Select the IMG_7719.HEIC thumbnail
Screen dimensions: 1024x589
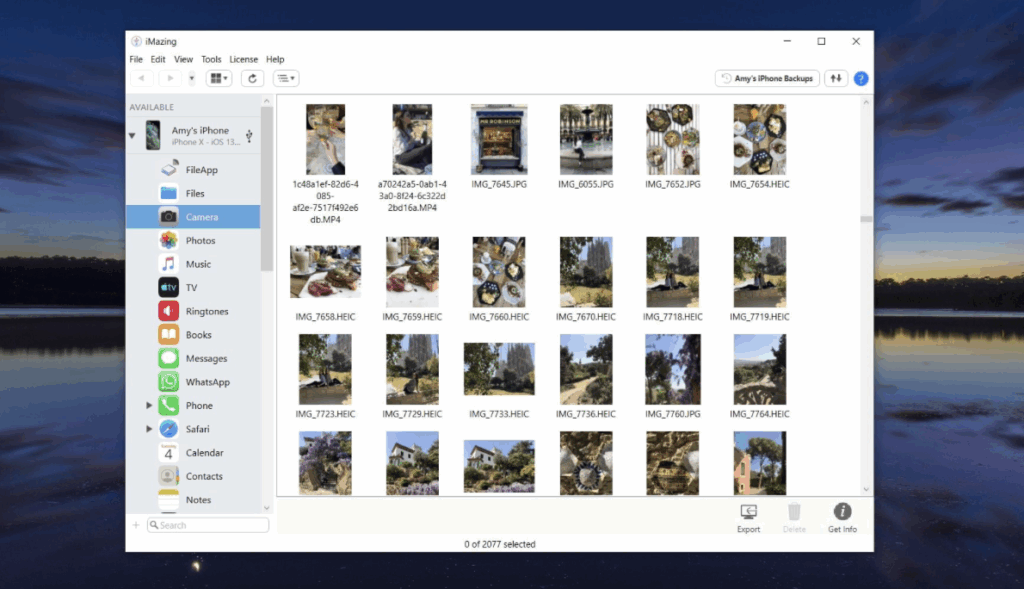760,272
